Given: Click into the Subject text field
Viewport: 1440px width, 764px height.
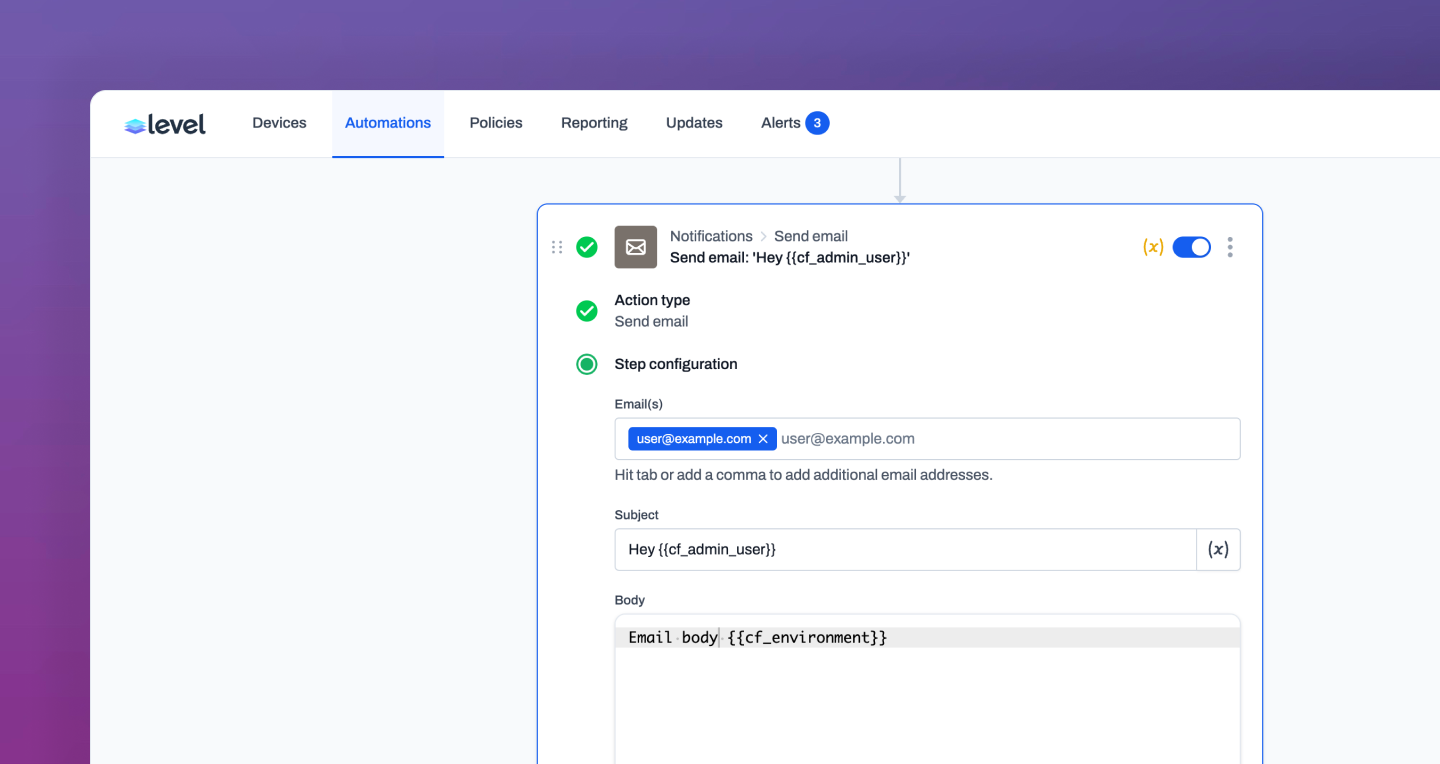Looking at the screenshot, I should coord(906,550).
